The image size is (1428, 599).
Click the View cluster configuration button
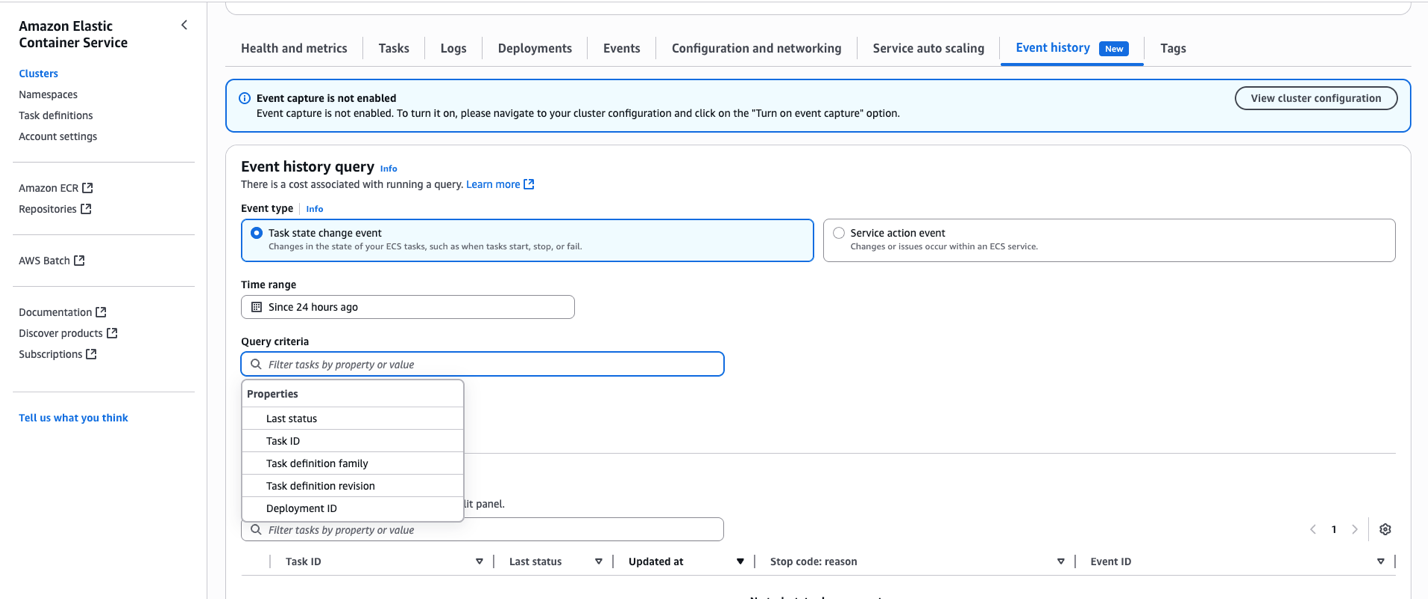click(1316, 98)
